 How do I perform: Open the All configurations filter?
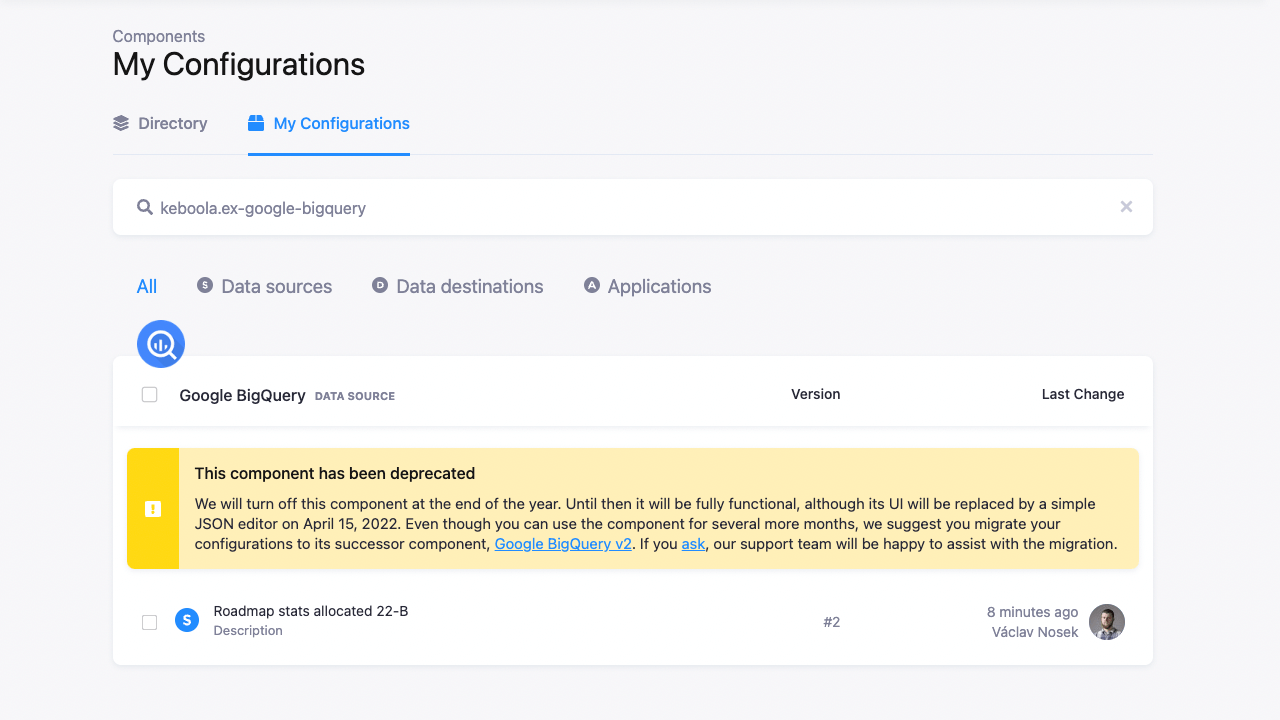146,285
